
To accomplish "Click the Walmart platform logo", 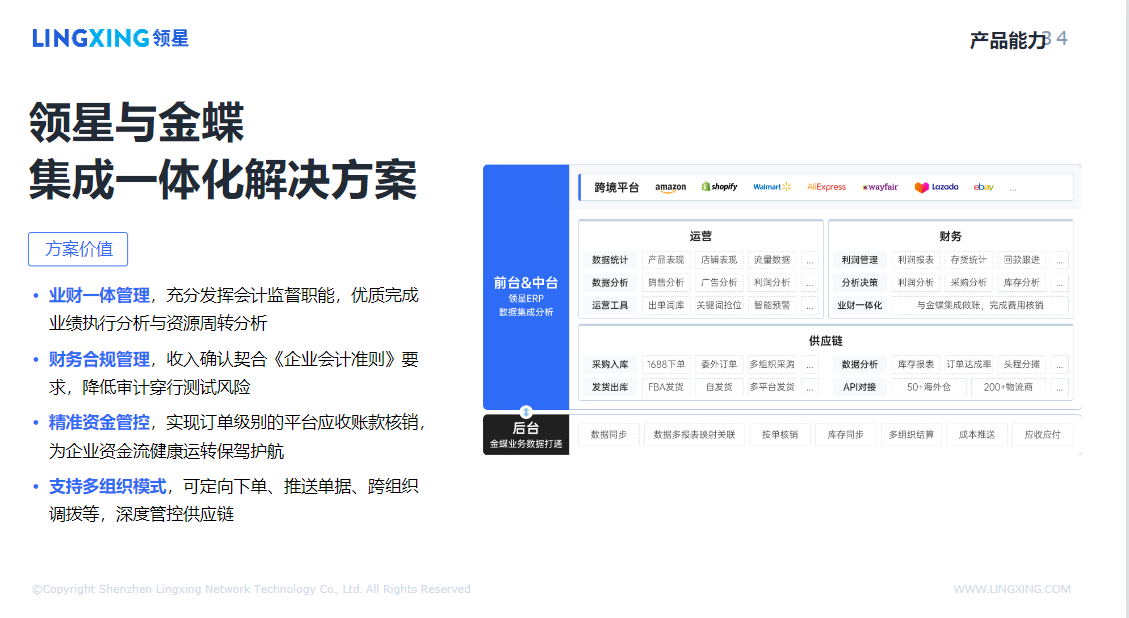I will 772,187.
